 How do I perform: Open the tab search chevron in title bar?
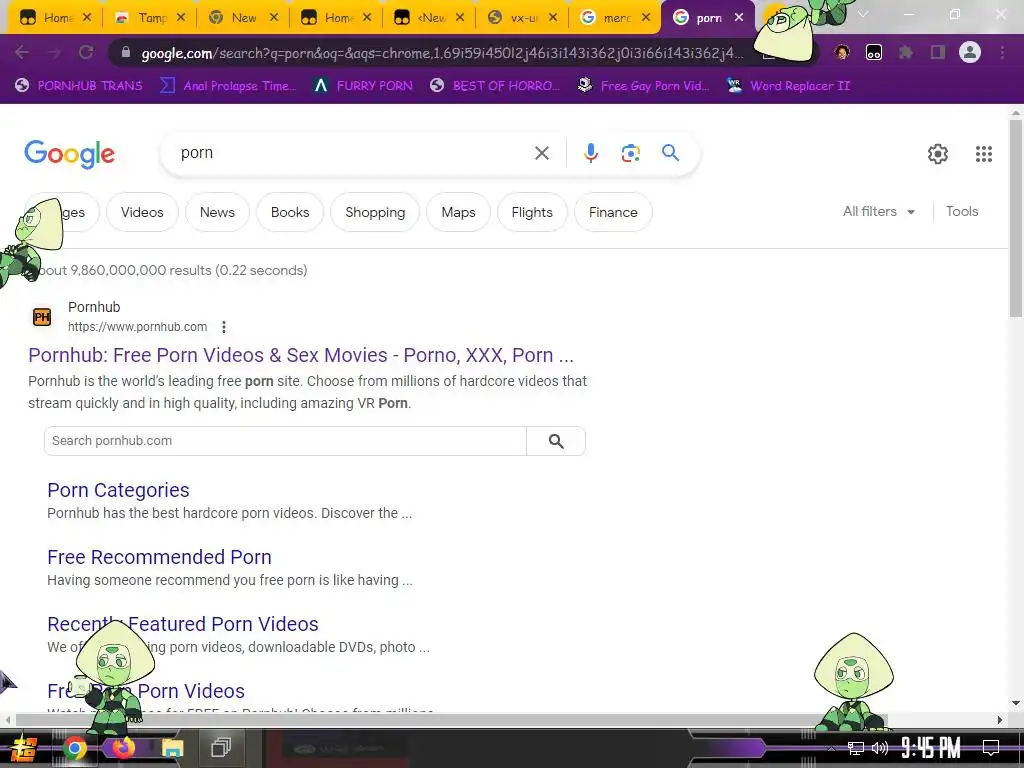tap(863, 14)
